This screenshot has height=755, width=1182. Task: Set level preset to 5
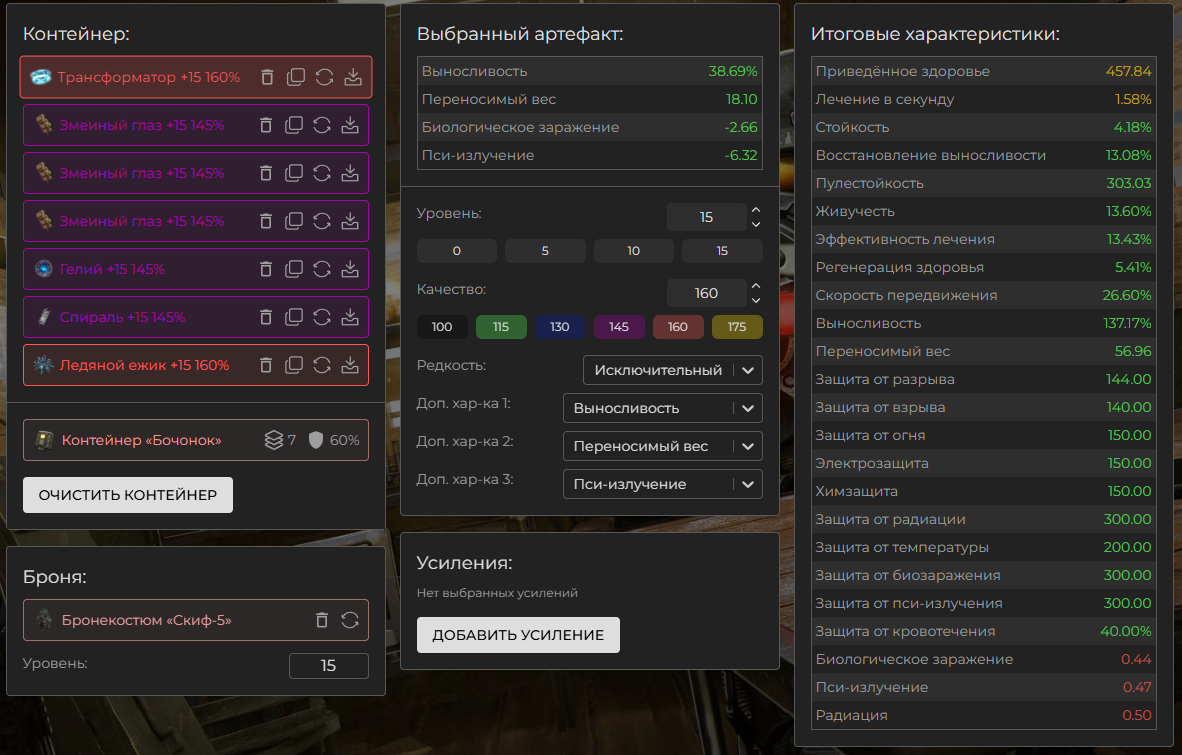tap(545, 251)
